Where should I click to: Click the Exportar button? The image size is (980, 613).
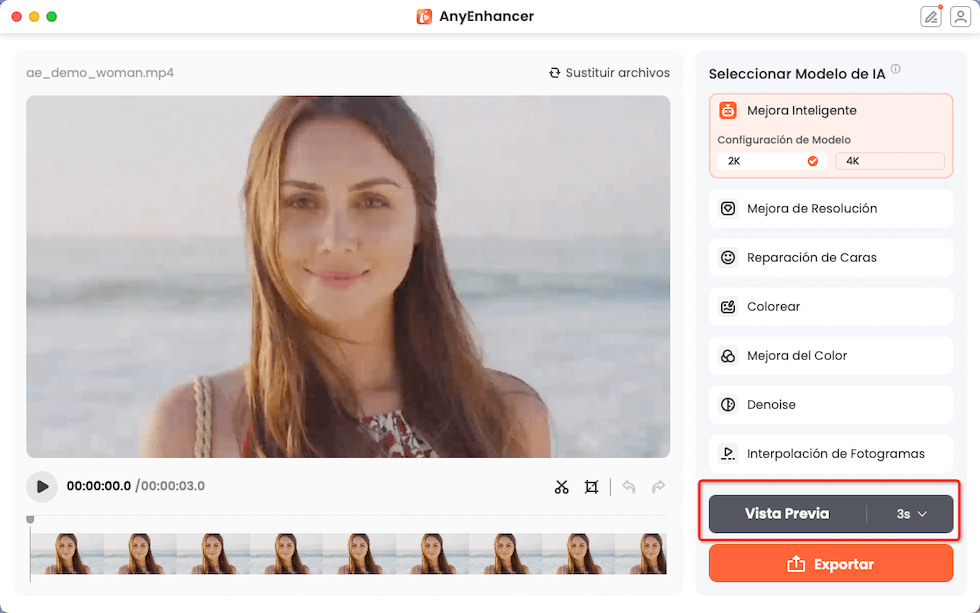(830, 563)
